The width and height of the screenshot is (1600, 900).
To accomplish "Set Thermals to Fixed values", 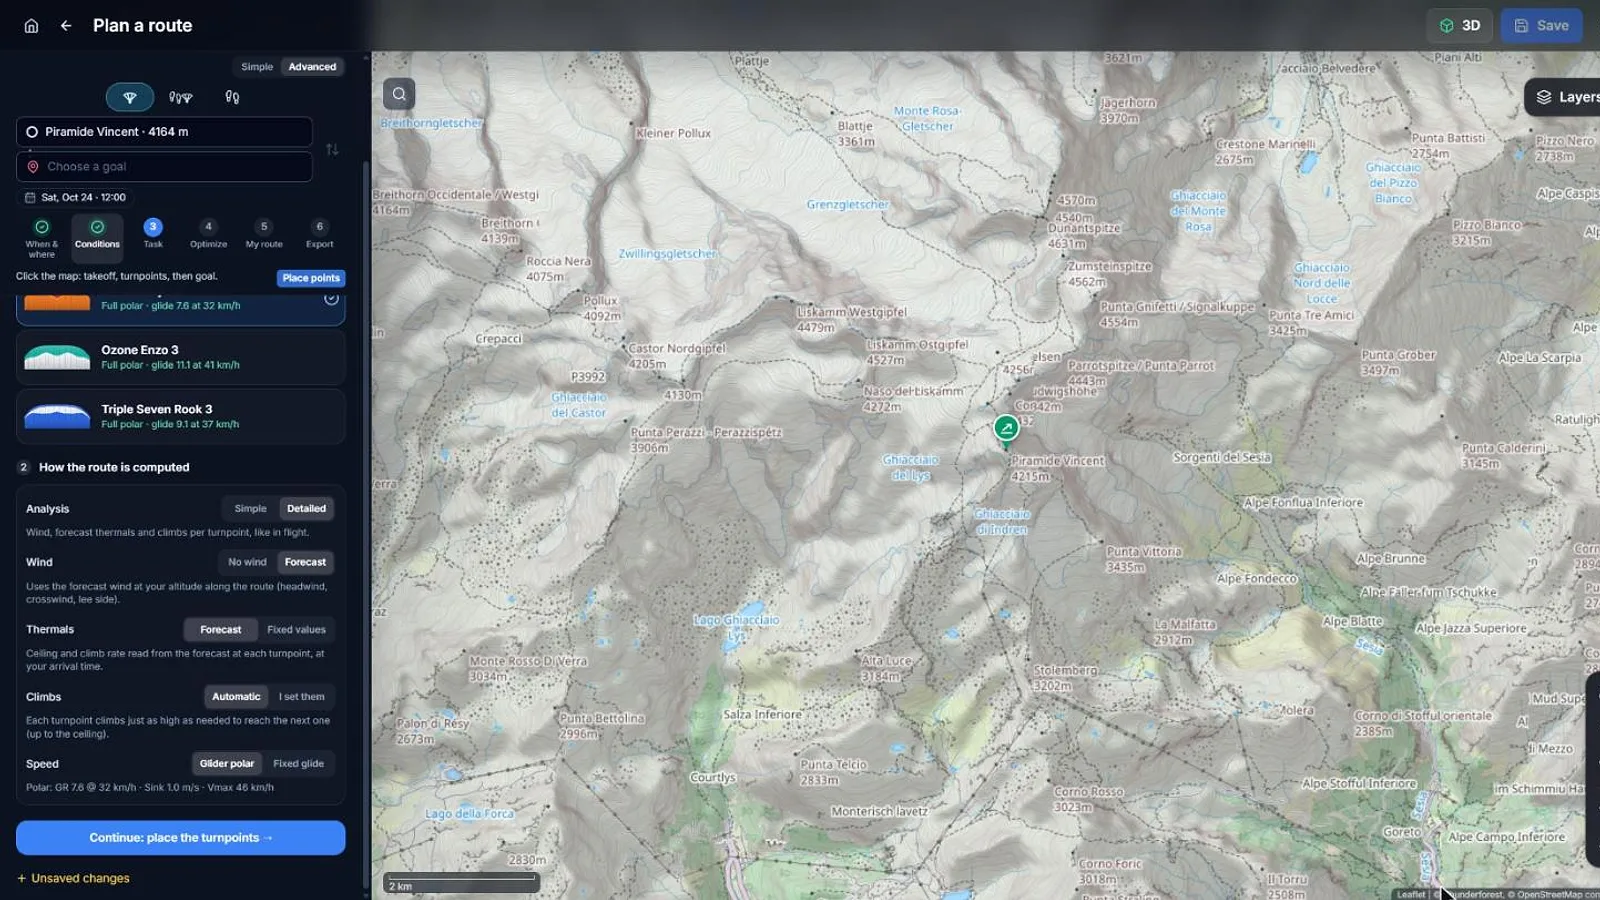I will (x=296, y=630).
